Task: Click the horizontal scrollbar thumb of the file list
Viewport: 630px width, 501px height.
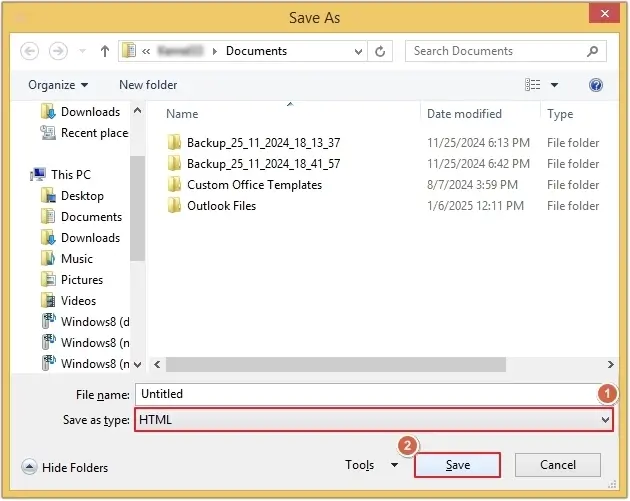Action: click(x=336, y=364)
